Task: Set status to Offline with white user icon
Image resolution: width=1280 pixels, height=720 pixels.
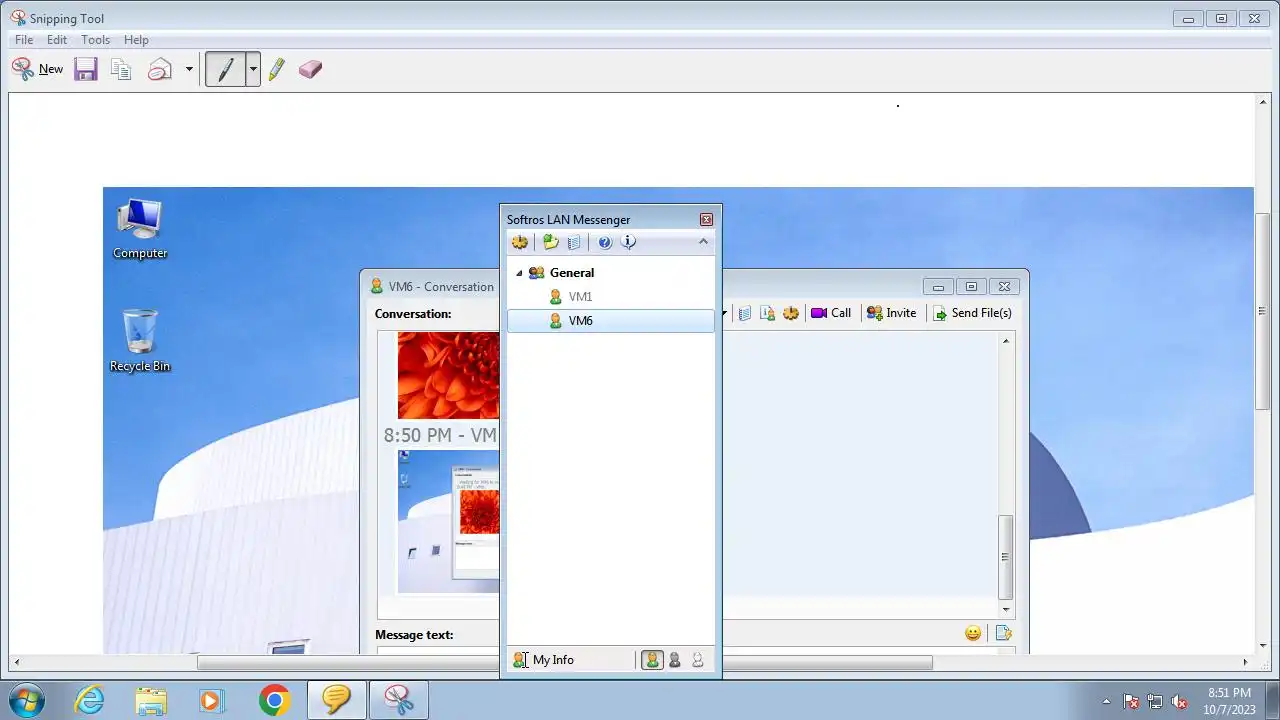Action: (x=698, y=660)
